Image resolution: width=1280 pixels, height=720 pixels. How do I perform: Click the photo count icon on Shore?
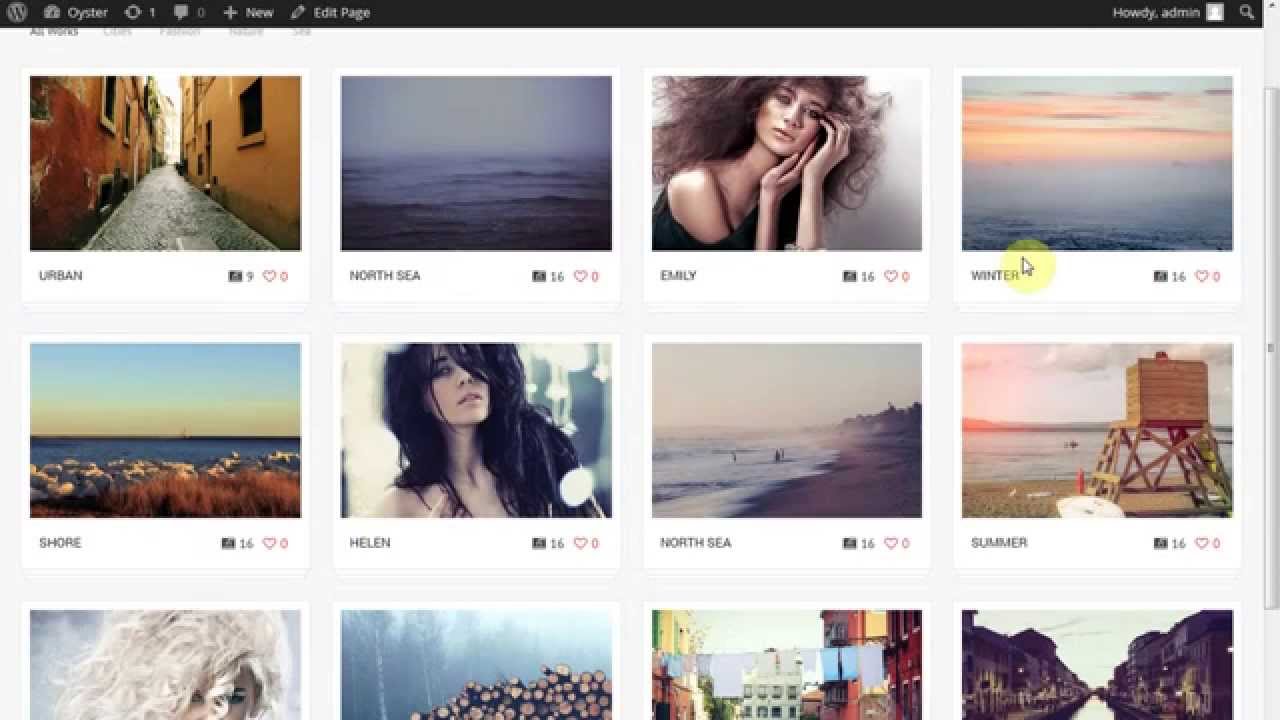click(x=228, y=543)
